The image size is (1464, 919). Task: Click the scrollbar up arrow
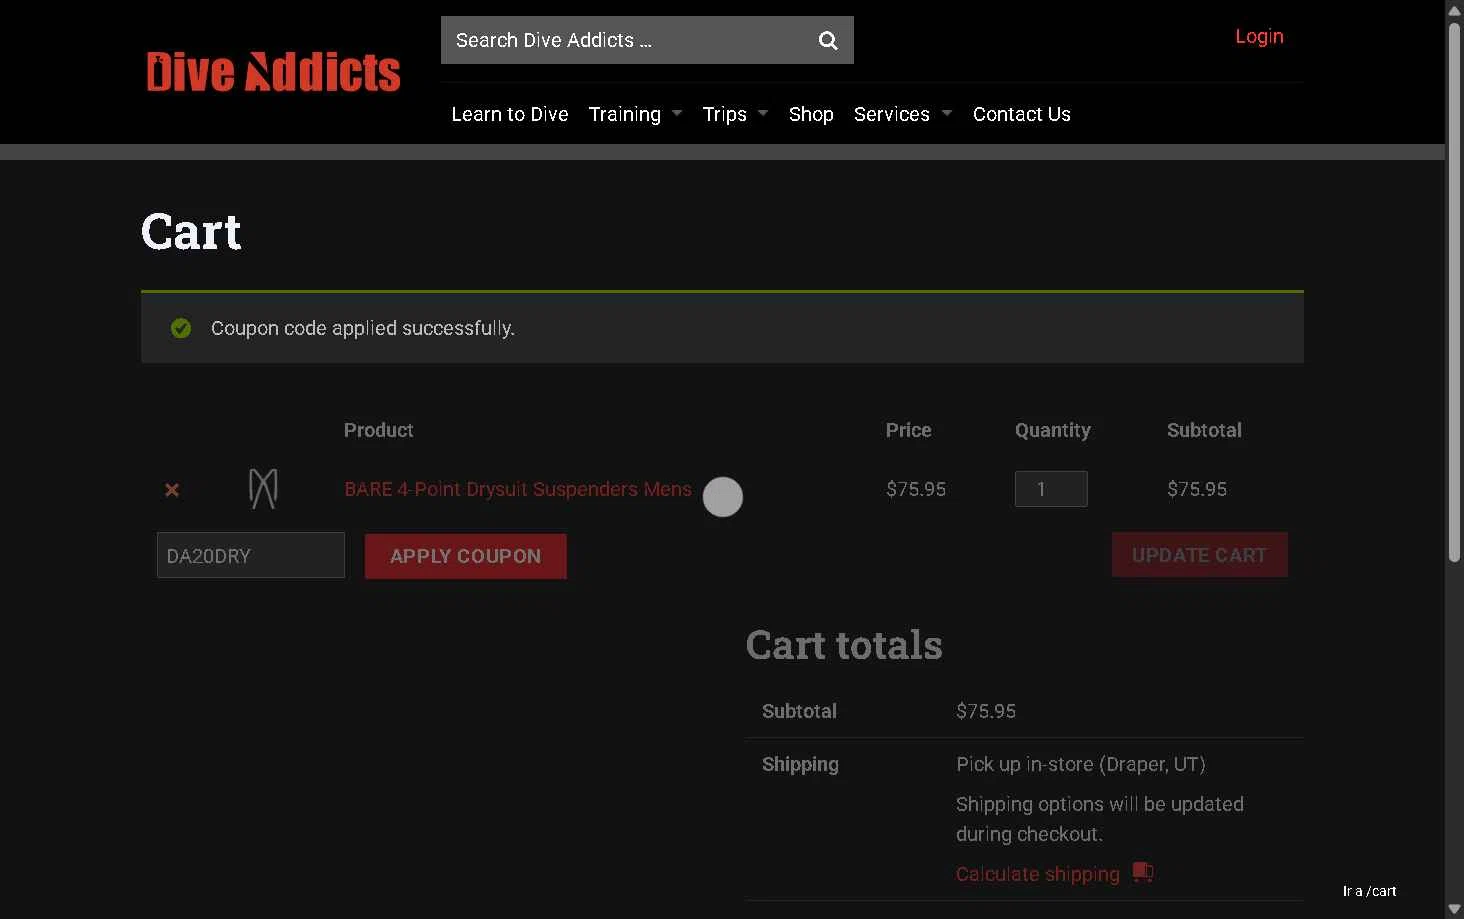(1455, 9)
